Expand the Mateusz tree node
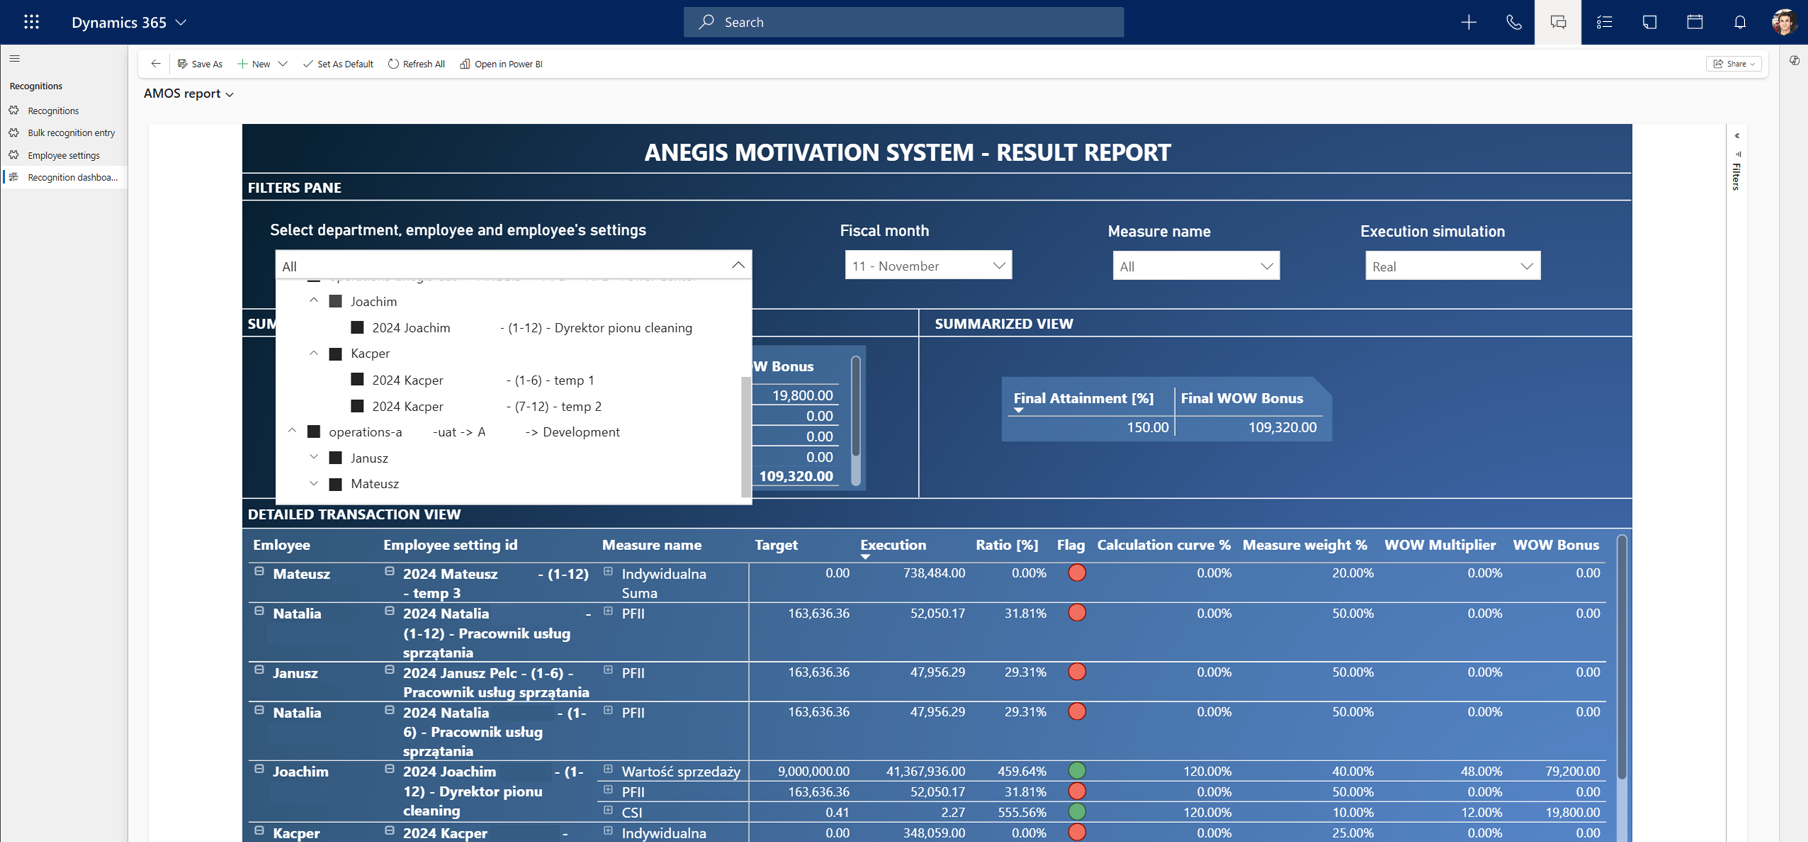The image size is (1808, 842). point(314,483)
